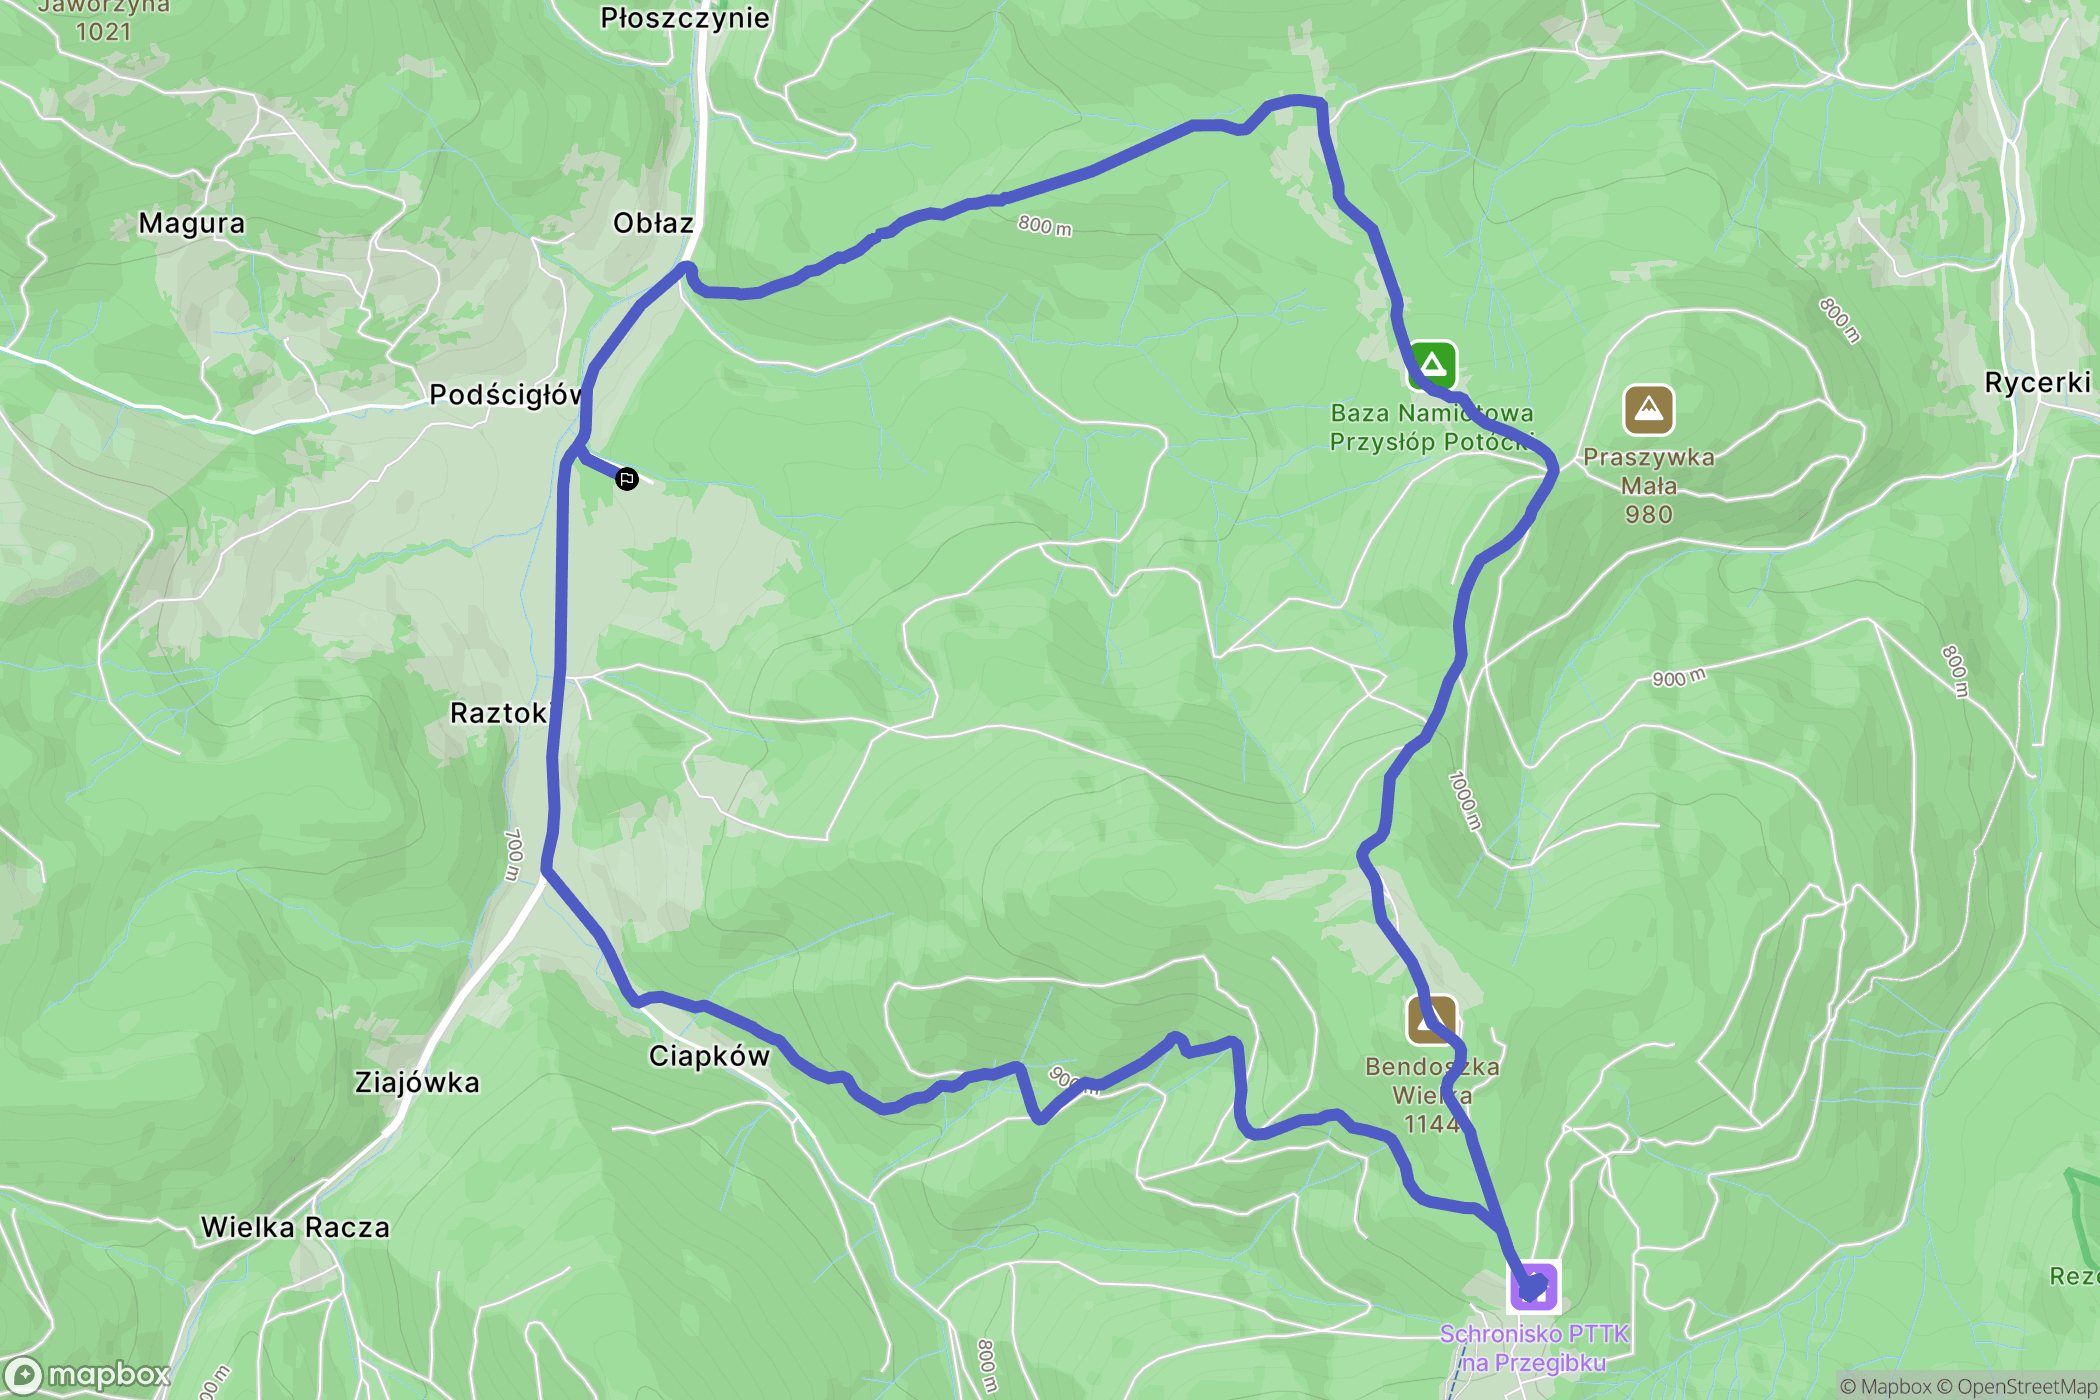
Task: Open the Mapbox logo link
Action: tap(88, 1376)
